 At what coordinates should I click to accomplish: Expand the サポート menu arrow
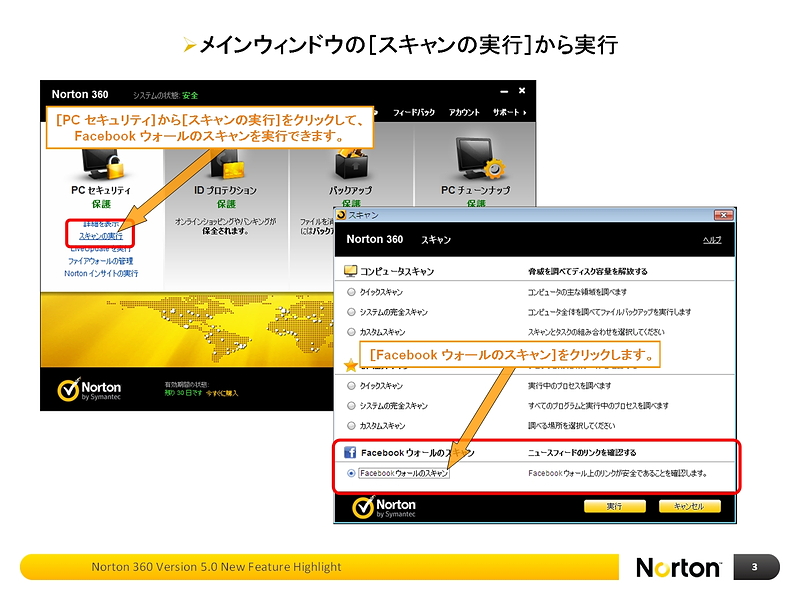[x=524, y=112]
